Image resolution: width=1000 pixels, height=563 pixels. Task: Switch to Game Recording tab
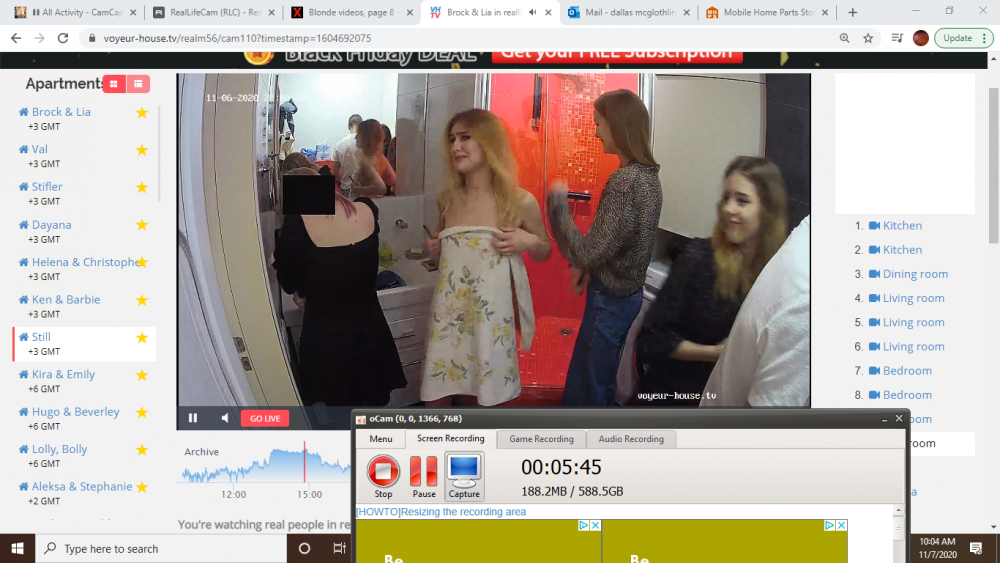click(541, 439)
